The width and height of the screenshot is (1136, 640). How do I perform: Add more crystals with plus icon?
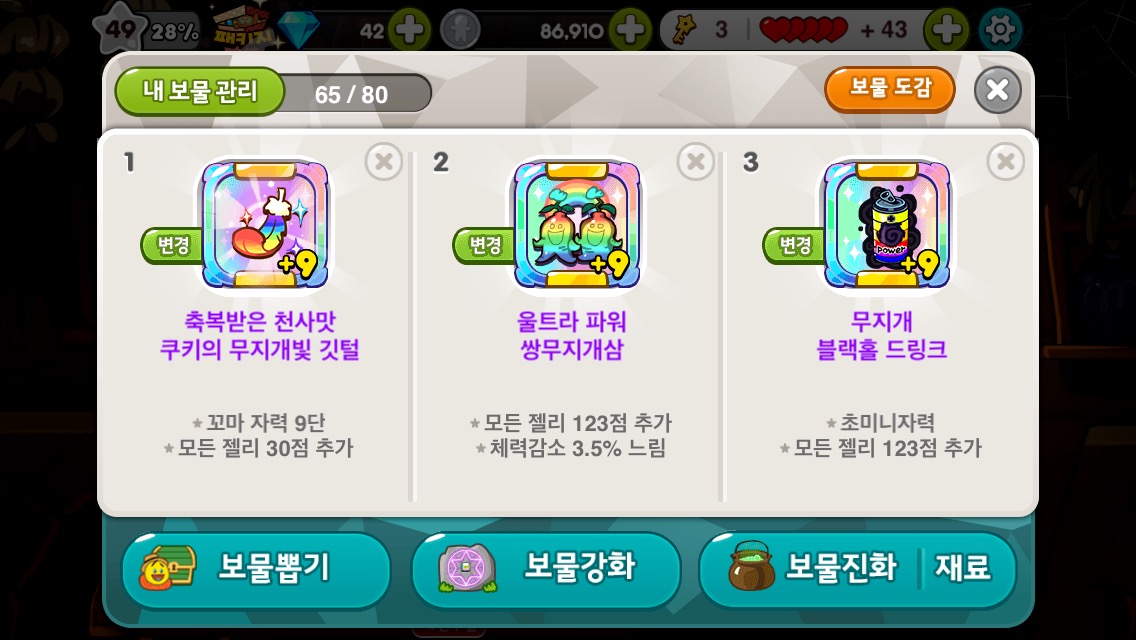click(x=409, y=30)
